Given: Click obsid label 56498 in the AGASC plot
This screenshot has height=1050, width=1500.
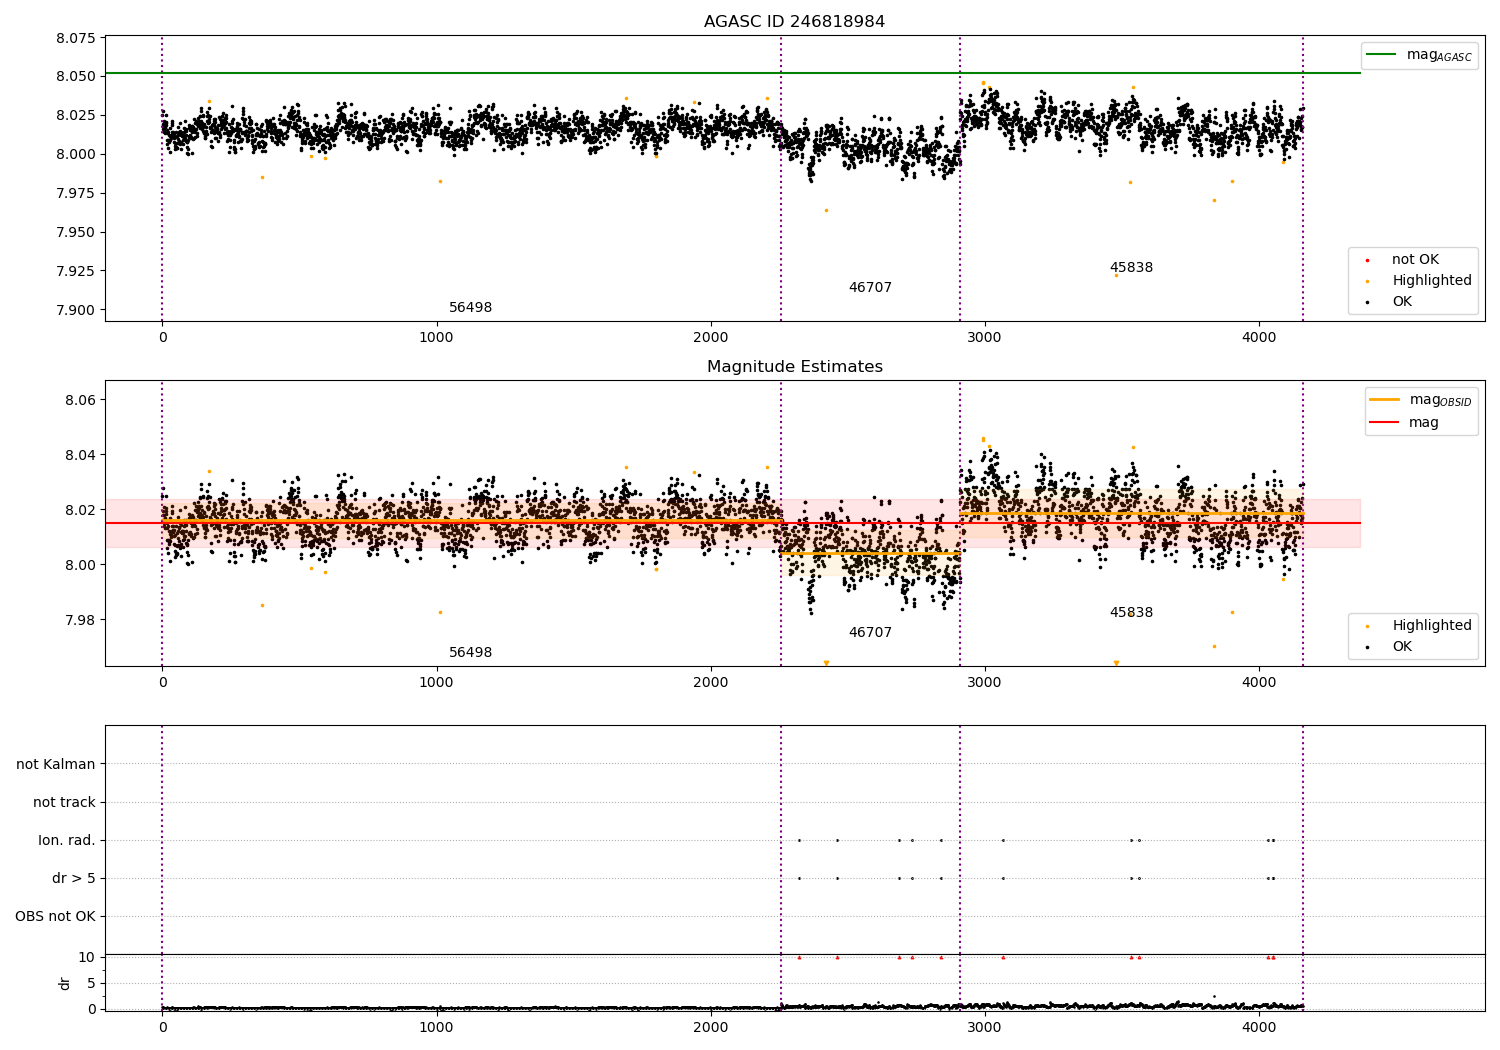Looking at the screenshot, I should click(470, 308).
